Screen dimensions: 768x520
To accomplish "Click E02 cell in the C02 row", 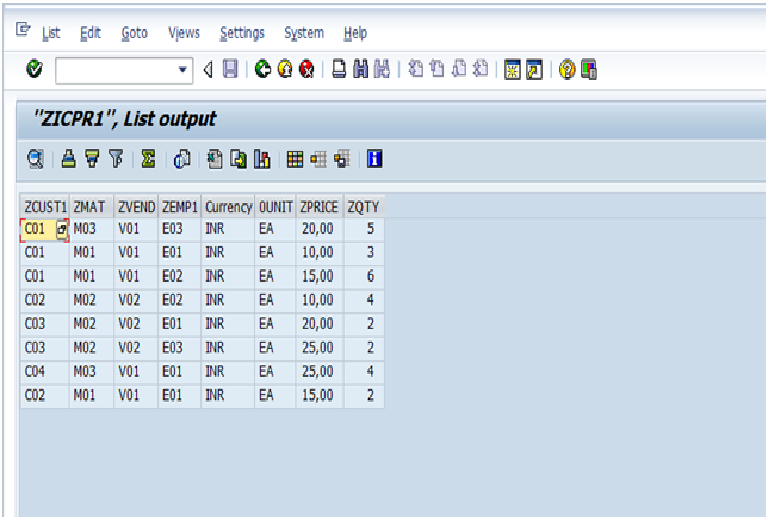I will pos(179,300).
